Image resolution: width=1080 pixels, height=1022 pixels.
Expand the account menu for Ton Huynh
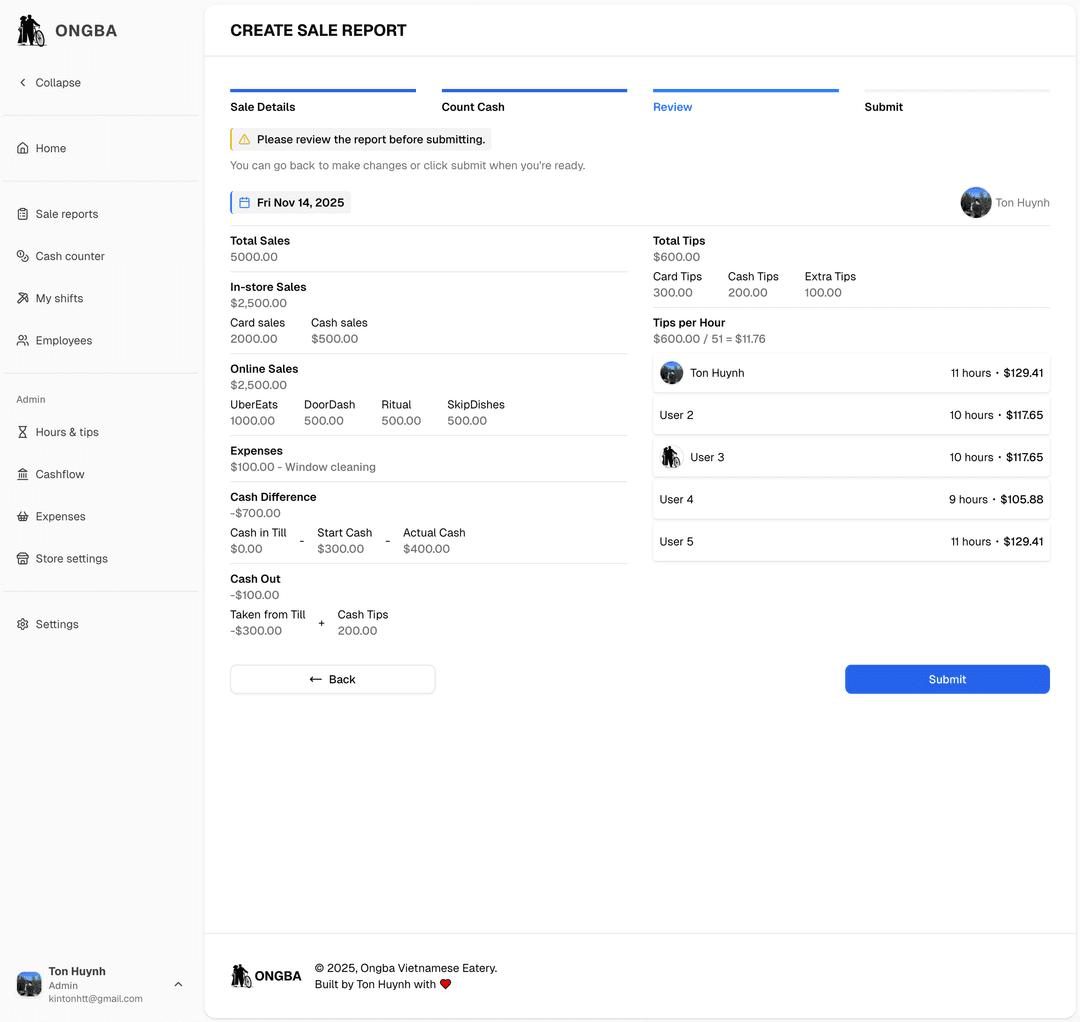pyautogui.click(x=178, y=984)
